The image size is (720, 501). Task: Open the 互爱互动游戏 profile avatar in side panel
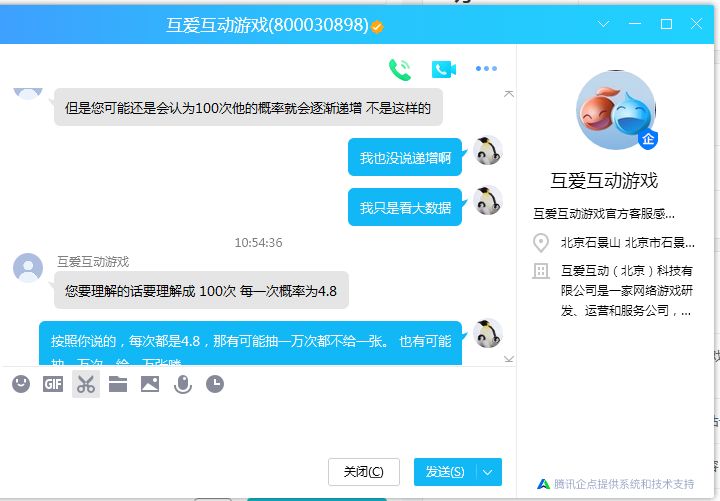[616, 110]
